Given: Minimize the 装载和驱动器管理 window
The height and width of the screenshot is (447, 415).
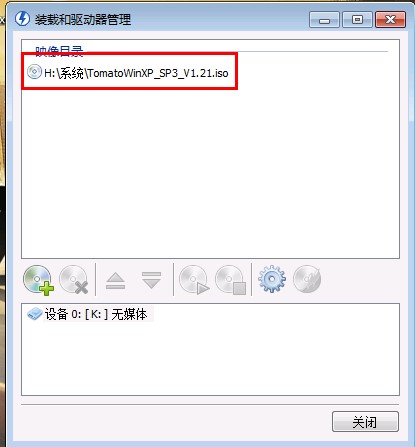Looking at the screenshot, I should click(324, 20).
